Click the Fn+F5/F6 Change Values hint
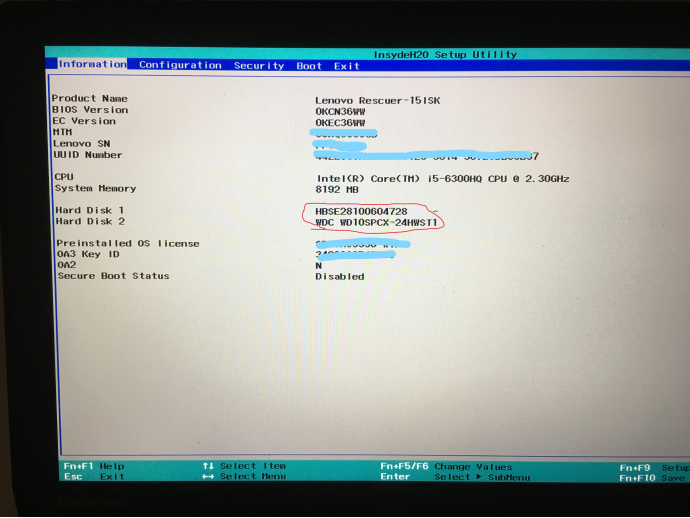This screenshot has width=690, height=518. (x=446, y=467)
